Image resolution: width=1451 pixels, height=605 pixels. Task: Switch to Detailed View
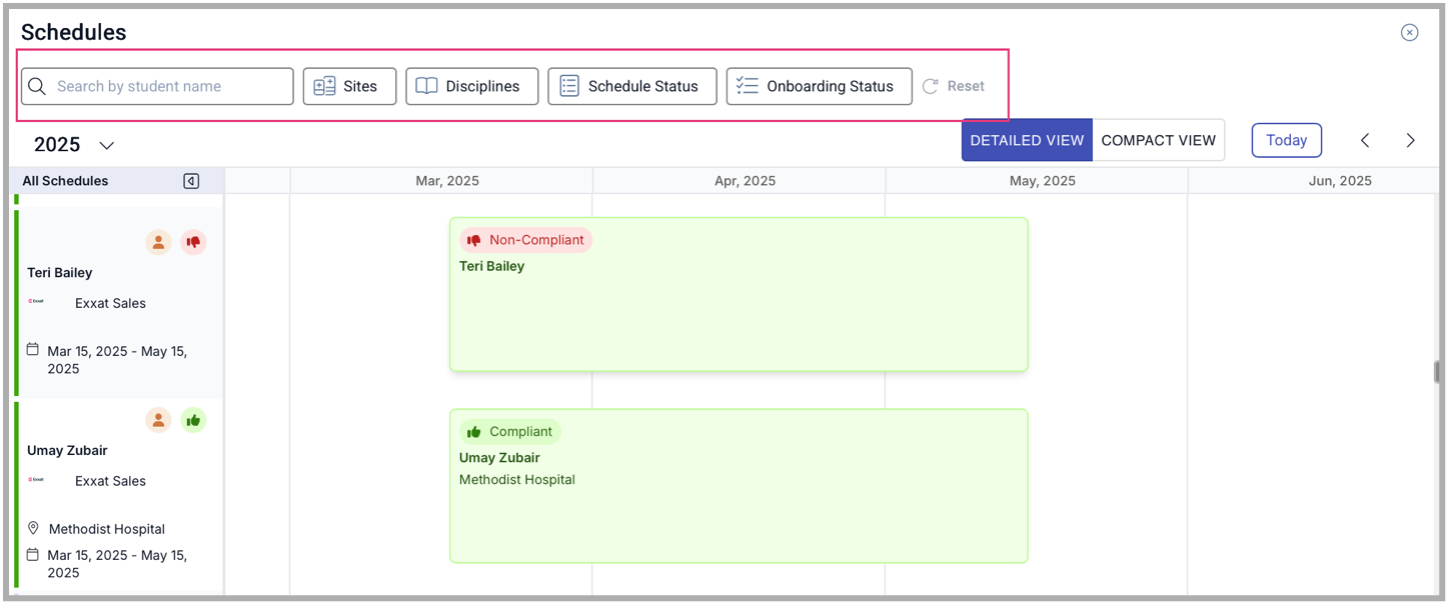point(1026,140)
